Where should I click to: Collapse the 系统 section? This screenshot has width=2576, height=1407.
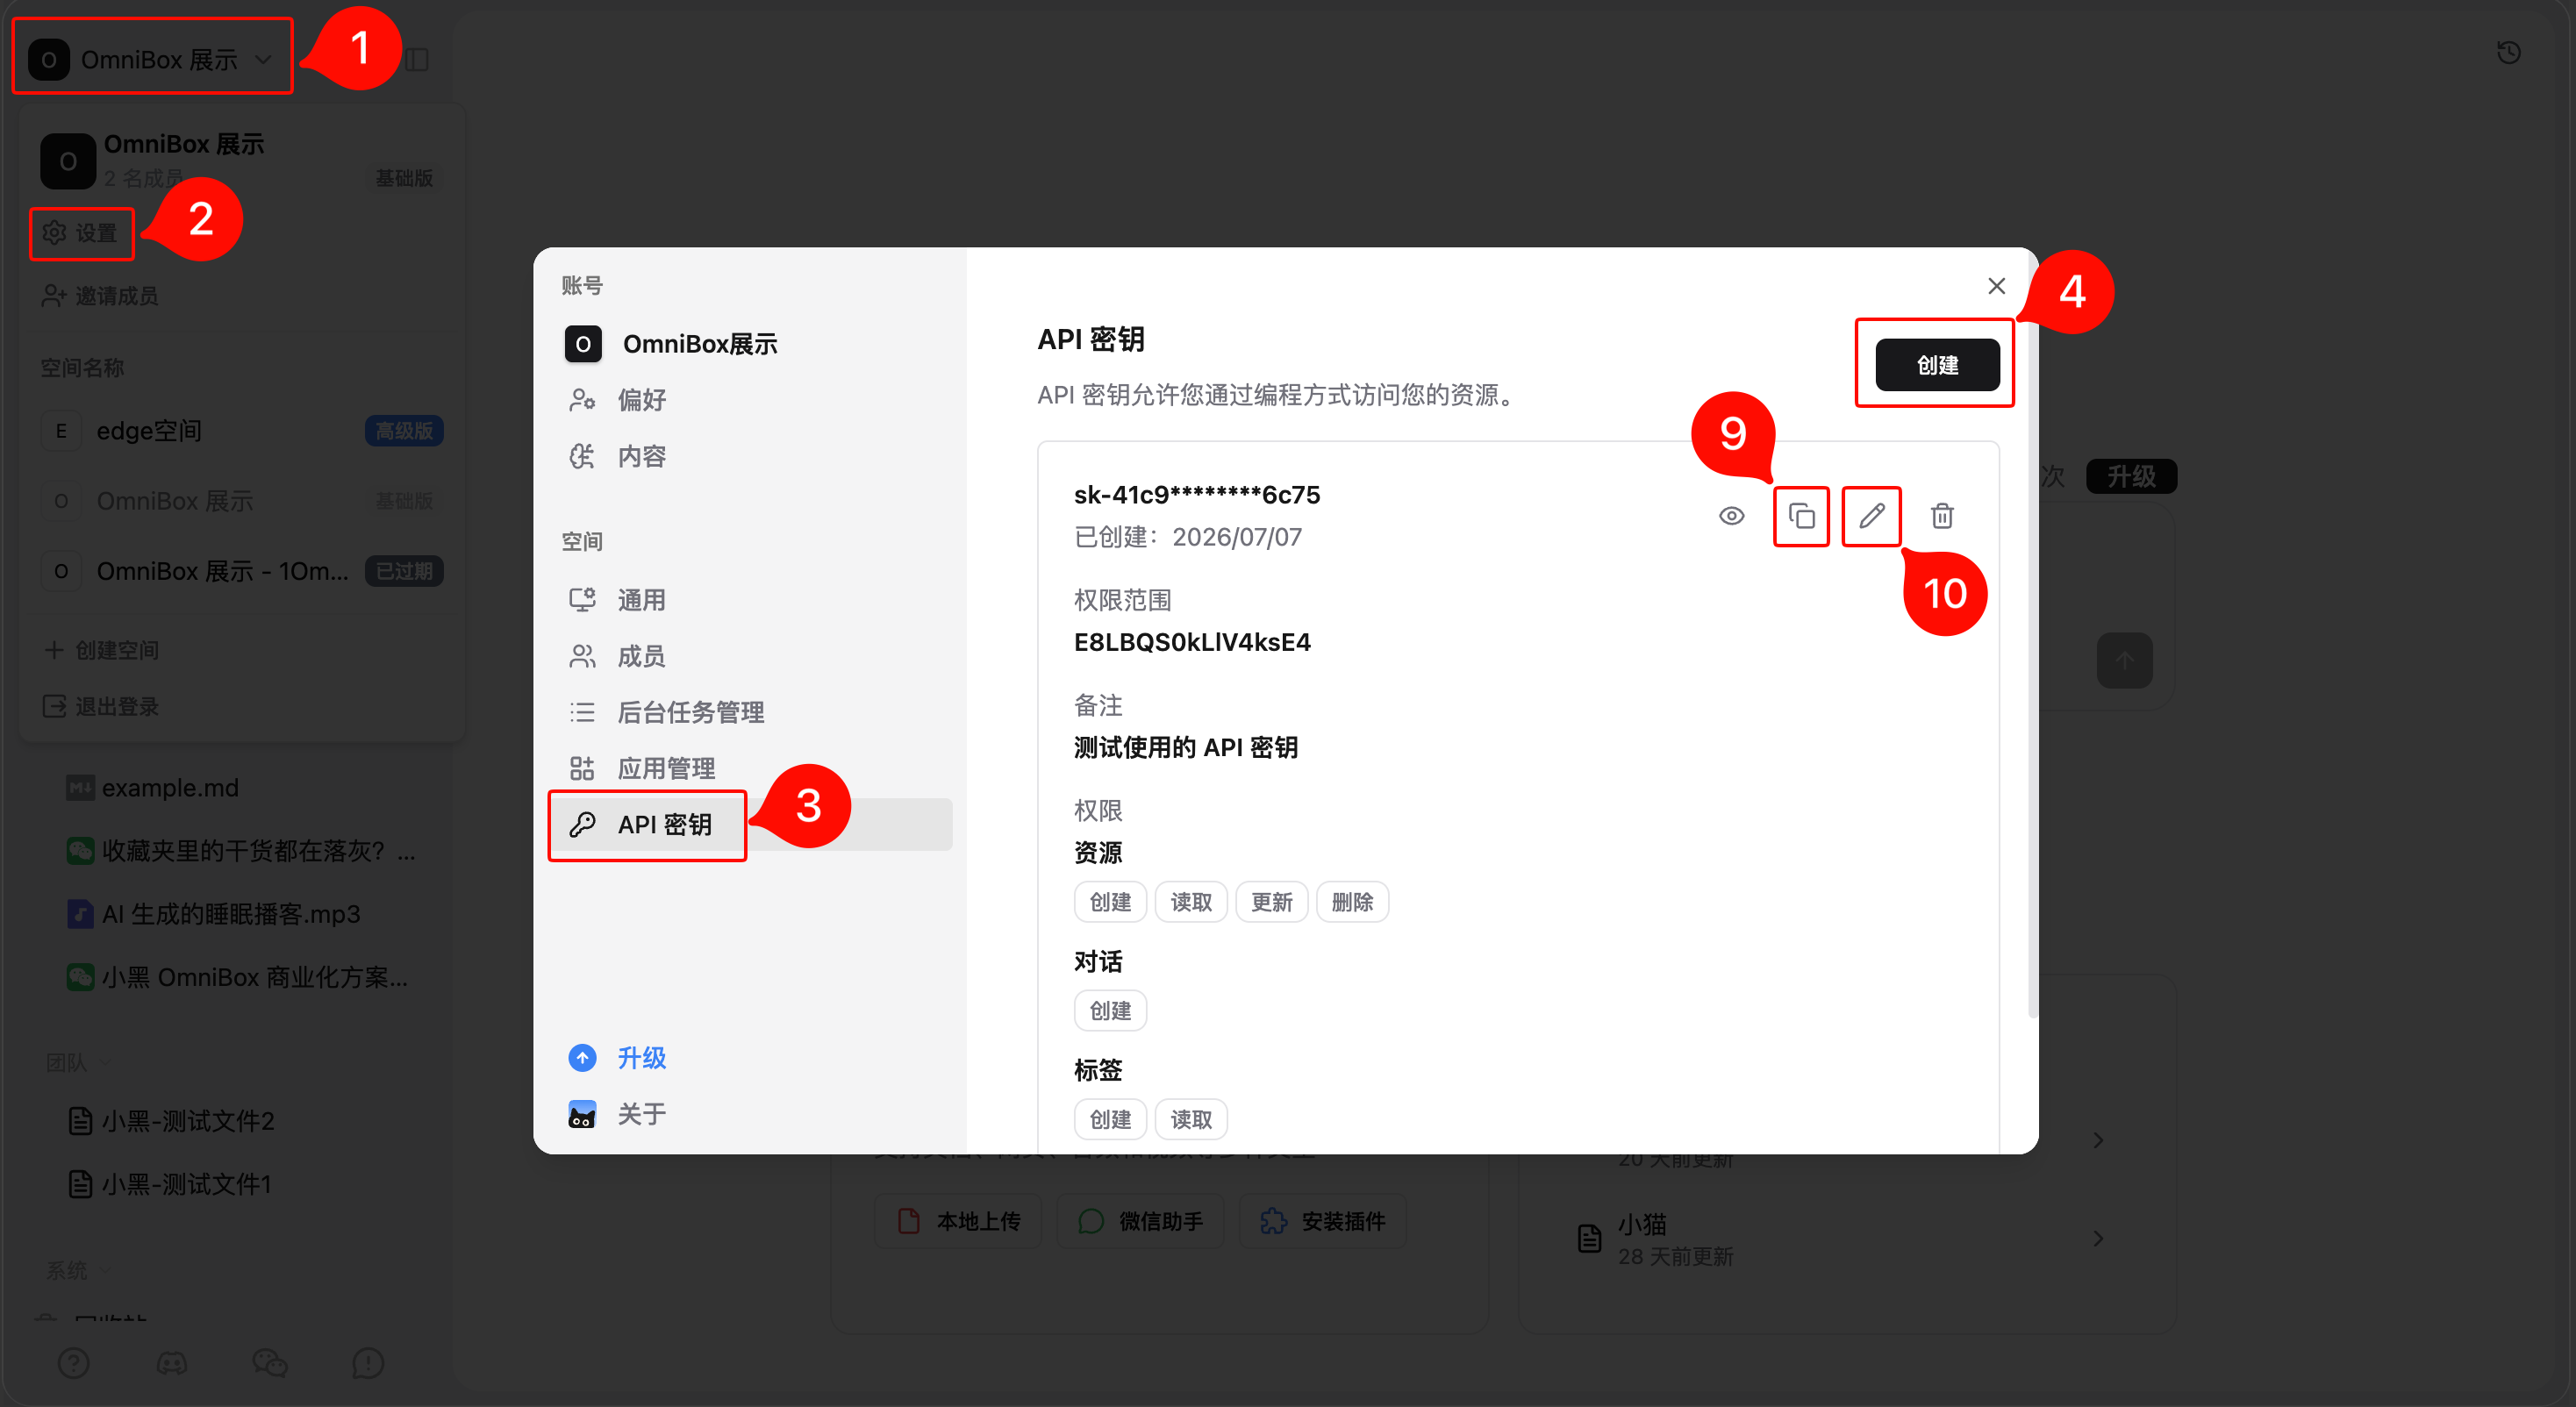click(x=78, y=1270)
